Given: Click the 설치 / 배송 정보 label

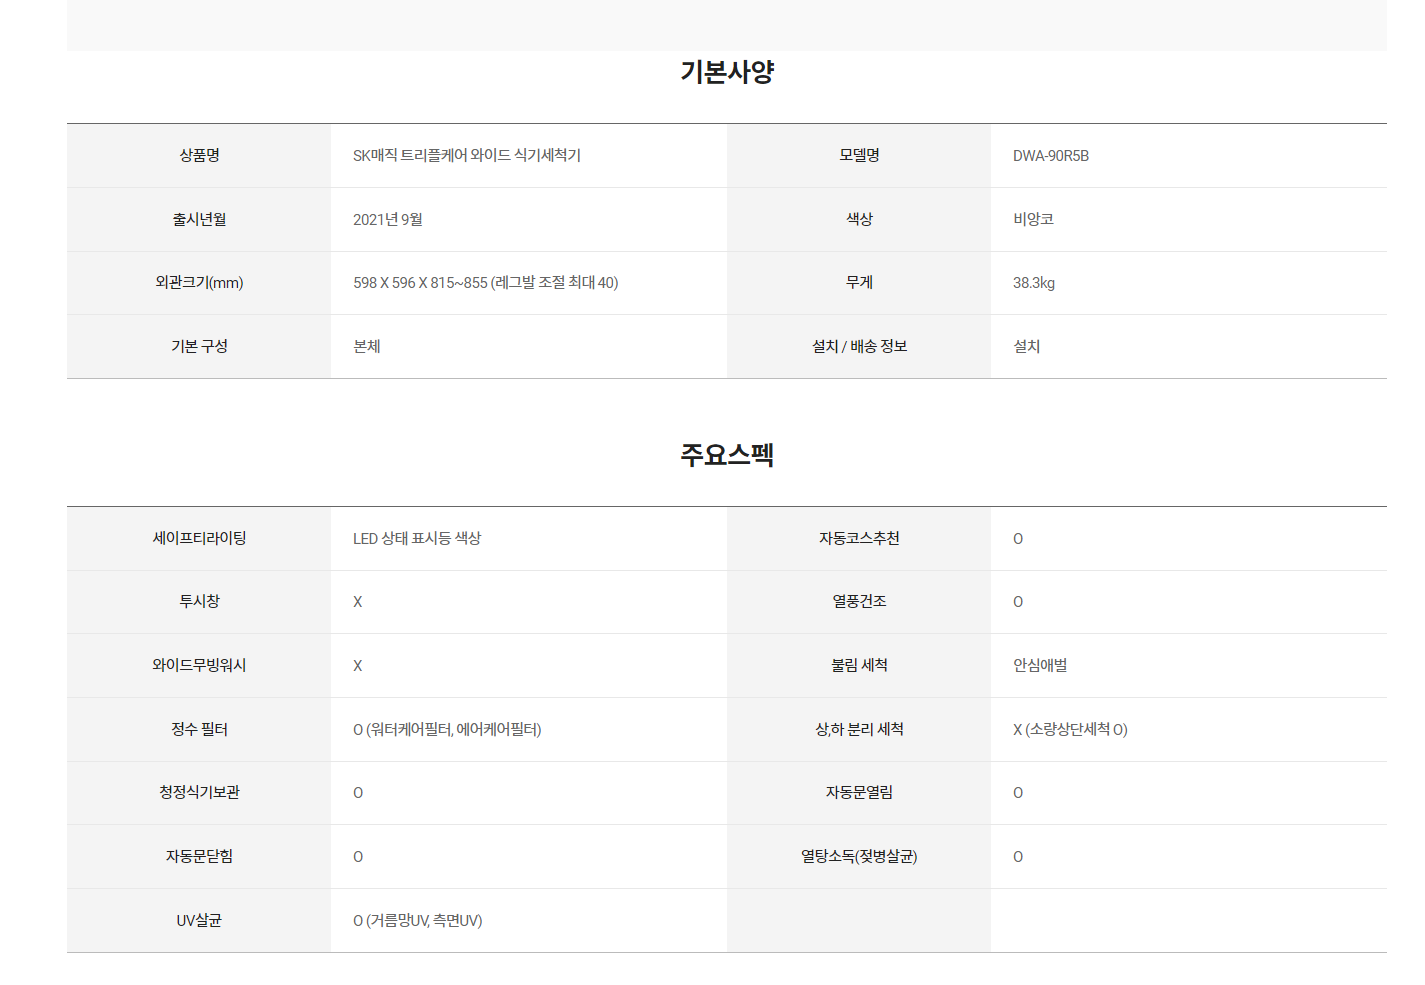Looking at the screenshot, I should point(859,346).
